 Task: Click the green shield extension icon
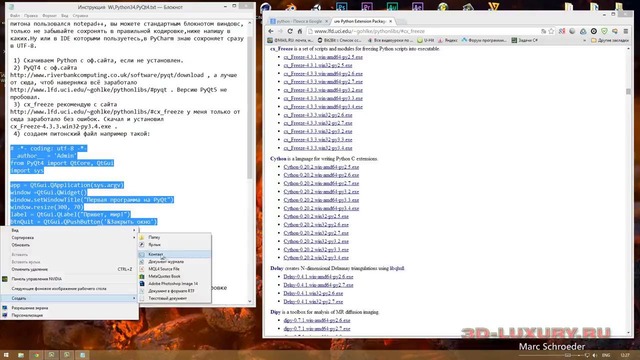click(604, 31)
